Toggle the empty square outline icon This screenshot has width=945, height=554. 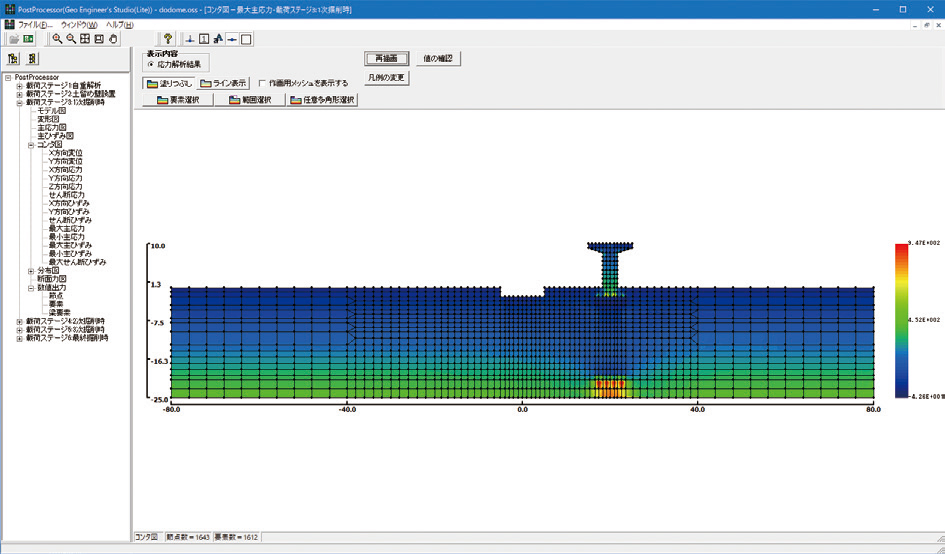click(246, 39)
